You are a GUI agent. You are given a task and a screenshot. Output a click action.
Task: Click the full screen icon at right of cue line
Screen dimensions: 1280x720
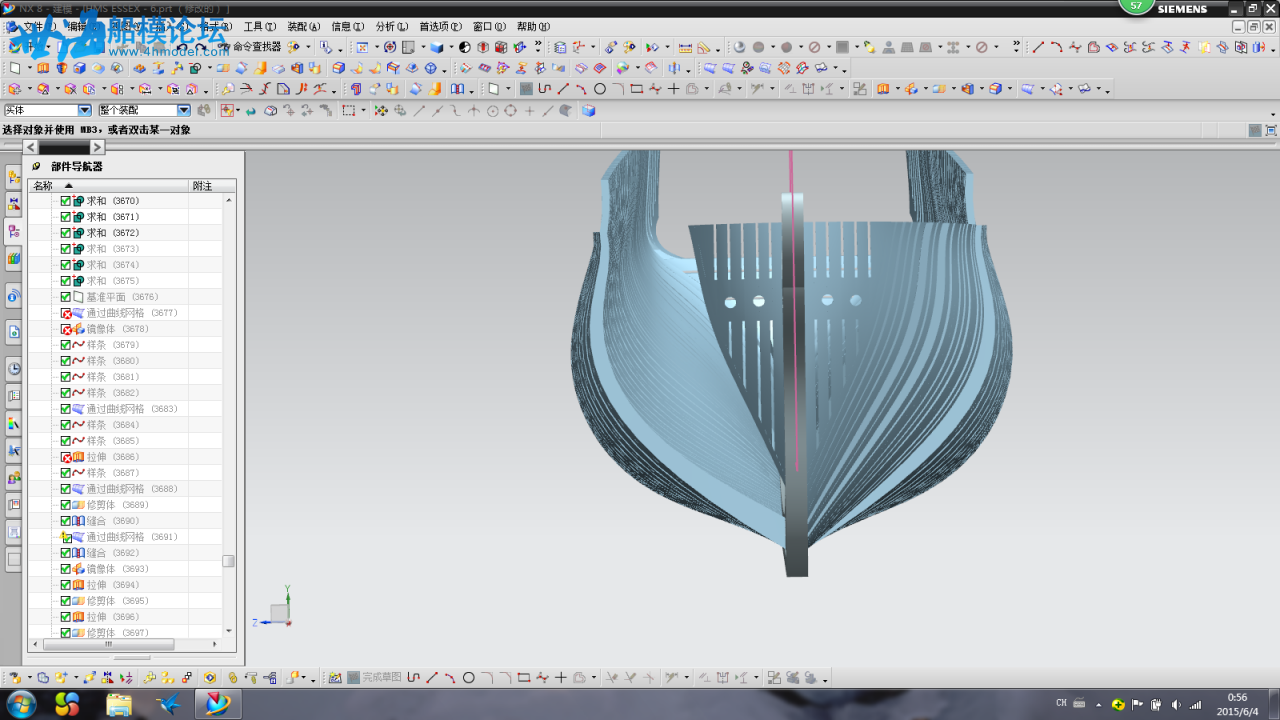(1271, 130)
